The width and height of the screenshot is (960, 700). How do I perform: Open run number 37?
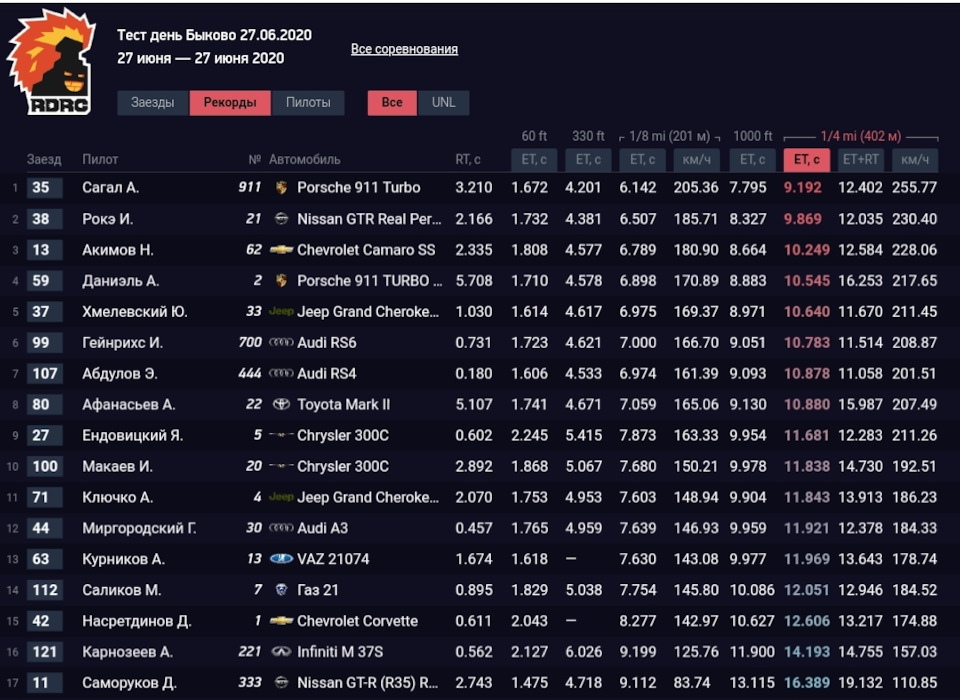(44, 311)
